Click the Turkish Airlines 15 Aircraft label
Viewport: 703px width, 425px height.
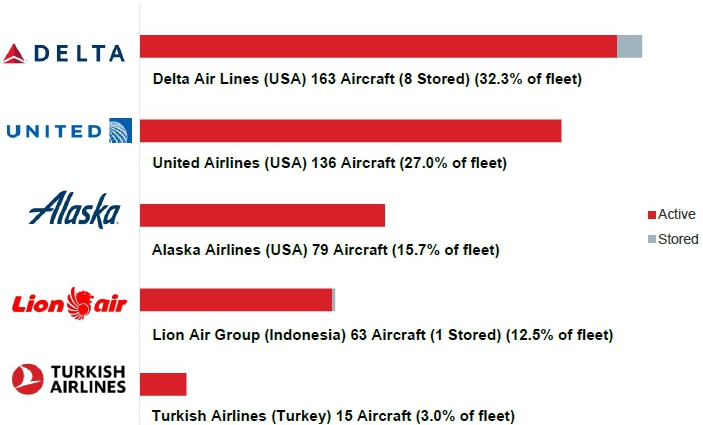(x=332, y=415)
